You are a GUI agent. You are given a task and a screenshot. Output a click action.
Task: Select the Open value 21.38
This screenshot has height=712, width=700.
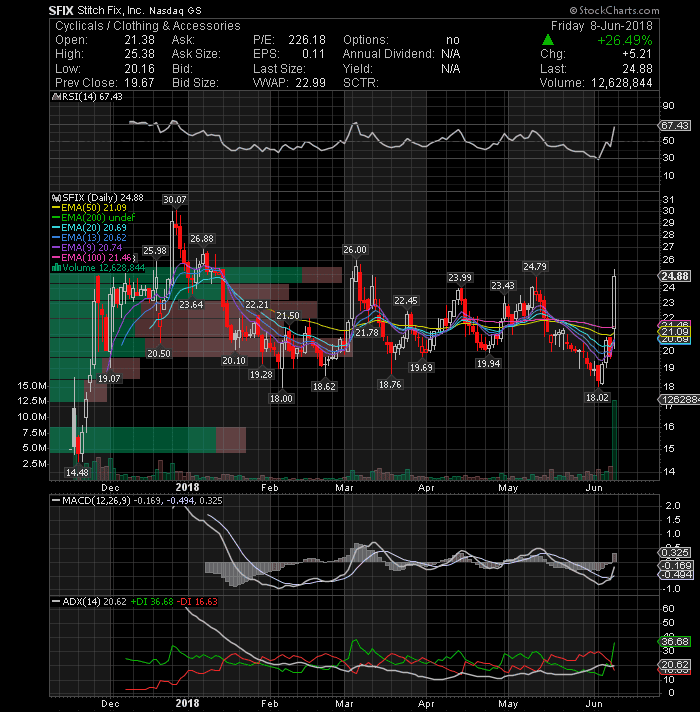point(139,40)
